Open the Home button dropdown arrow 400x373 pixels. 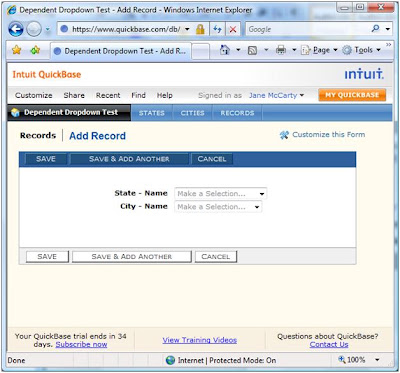[238, 50]
